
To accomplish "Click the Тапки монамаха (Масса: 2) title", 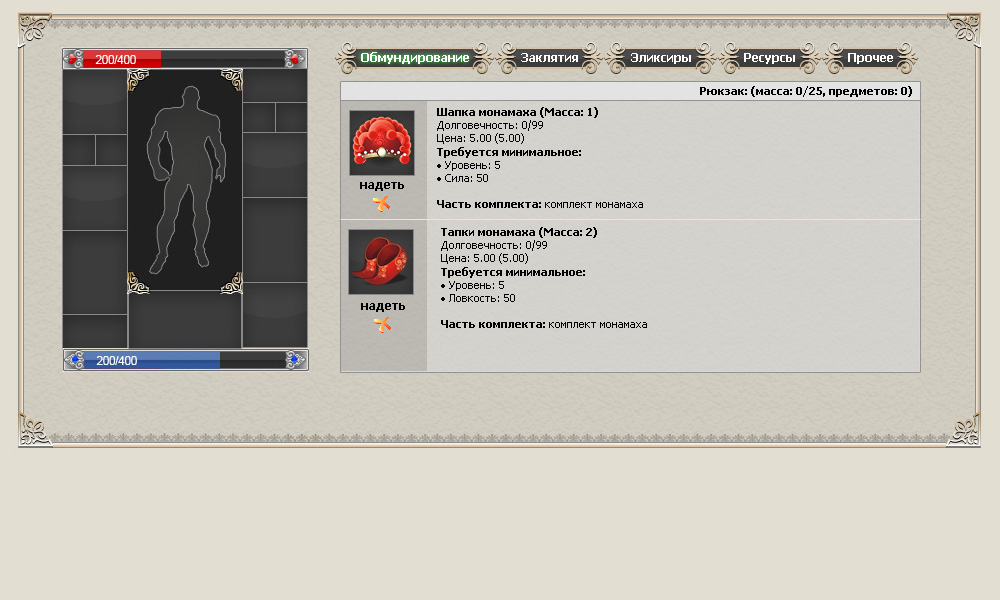I will tap(518, 232).
